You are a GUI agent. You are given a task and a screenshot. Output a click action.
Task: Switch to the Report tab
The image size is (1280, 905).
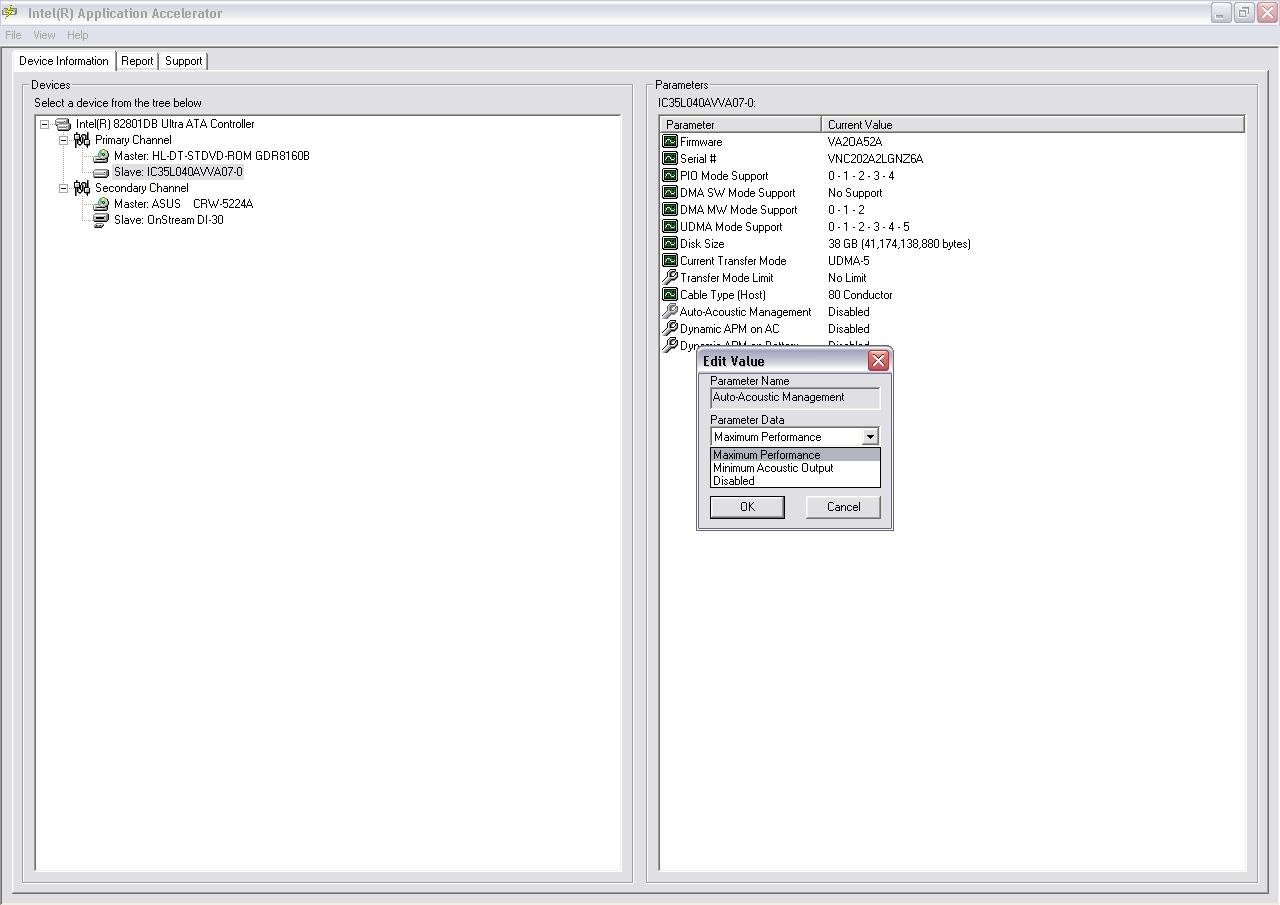click(x=137, y=61)
